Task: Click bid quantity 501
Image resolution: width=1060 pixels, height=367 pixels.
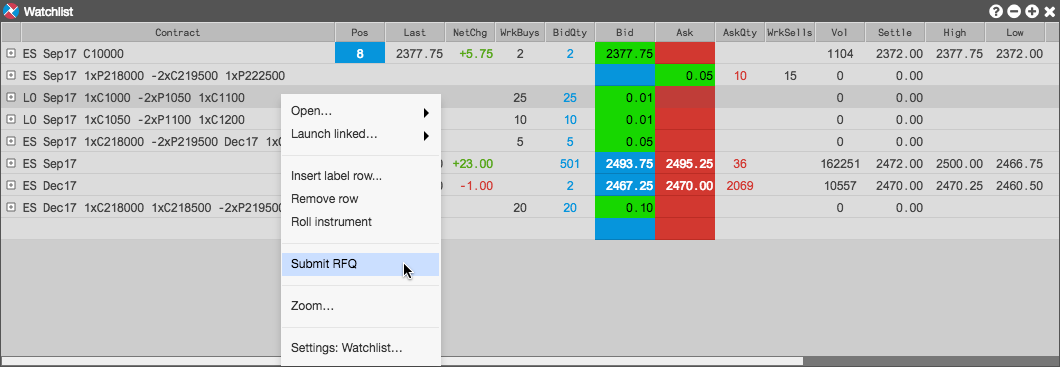Action: click(570, 164)
